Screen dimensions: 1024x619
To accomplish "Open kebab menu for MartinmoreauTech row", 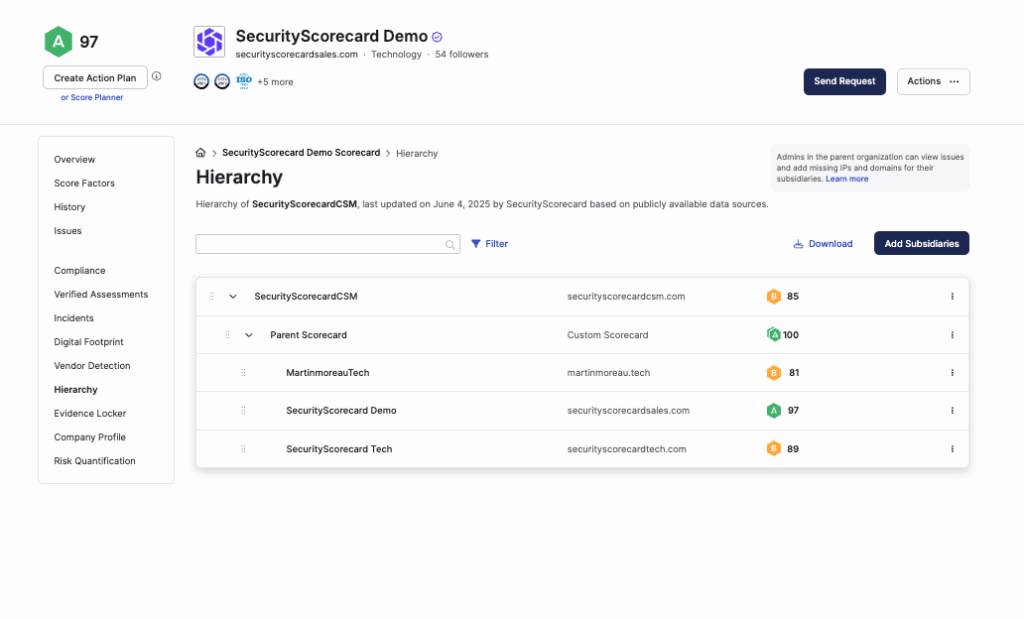I will tap(952, 373).
